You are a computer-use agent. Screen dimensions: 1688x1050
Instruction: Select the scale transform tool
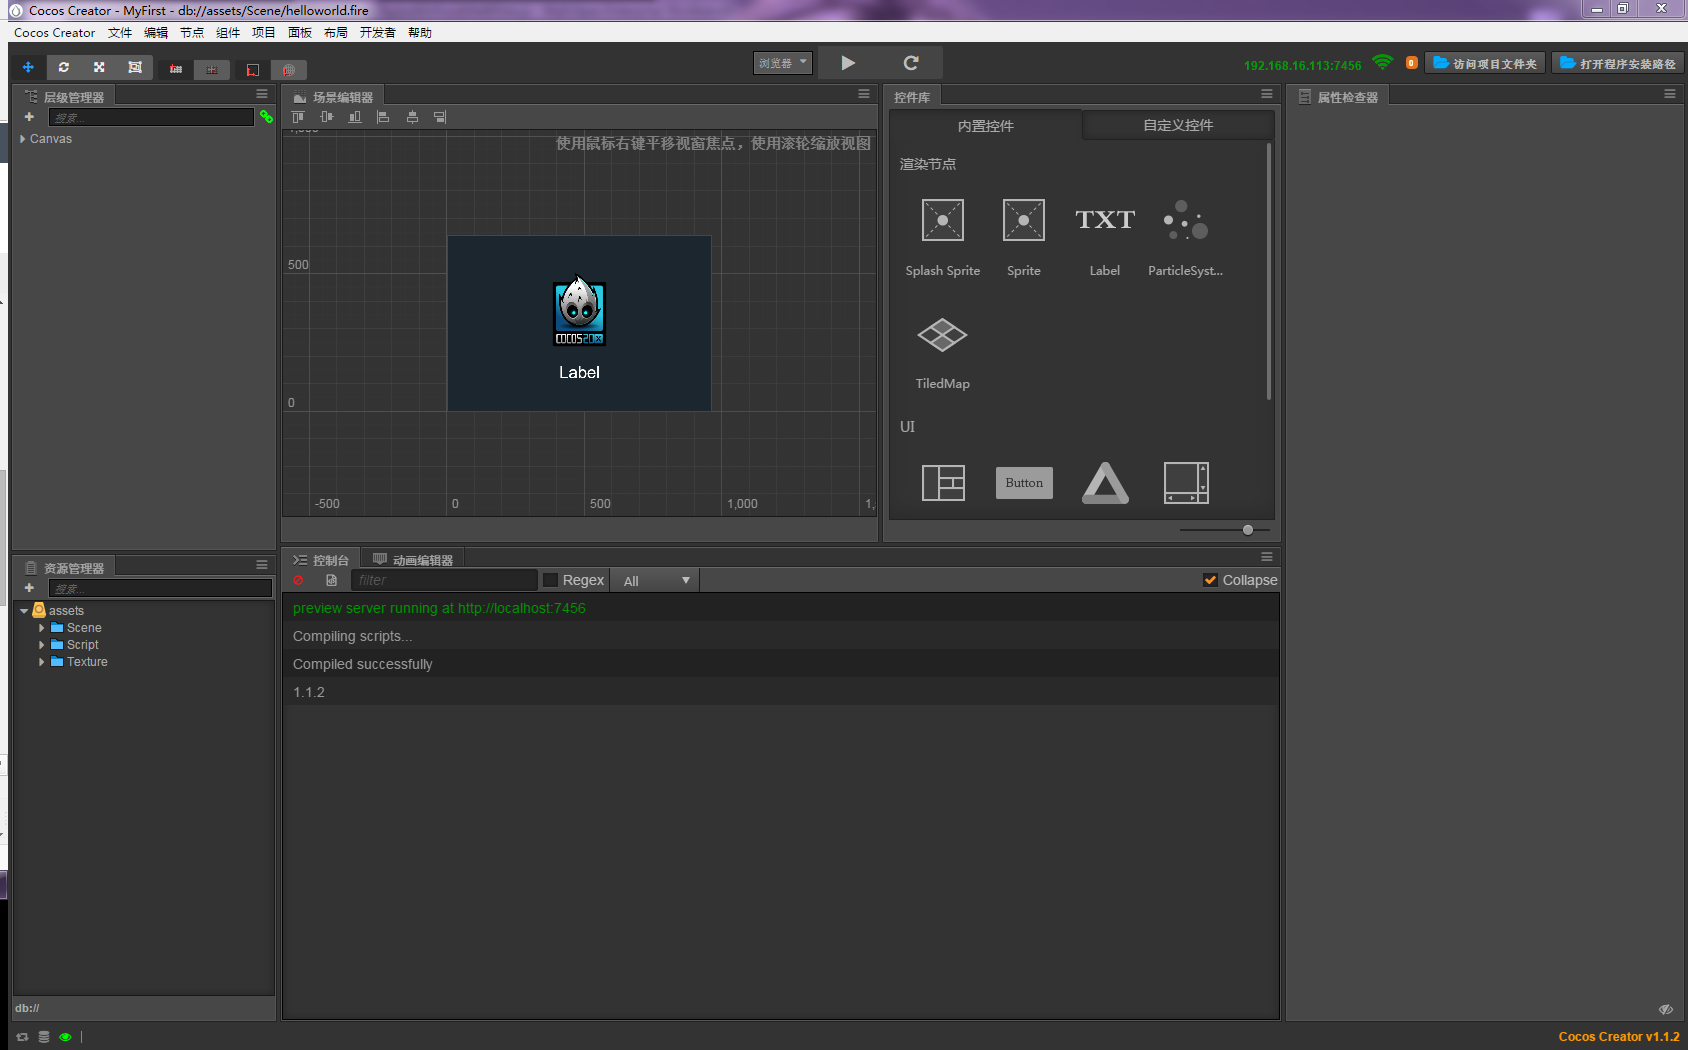click(99, 67)
